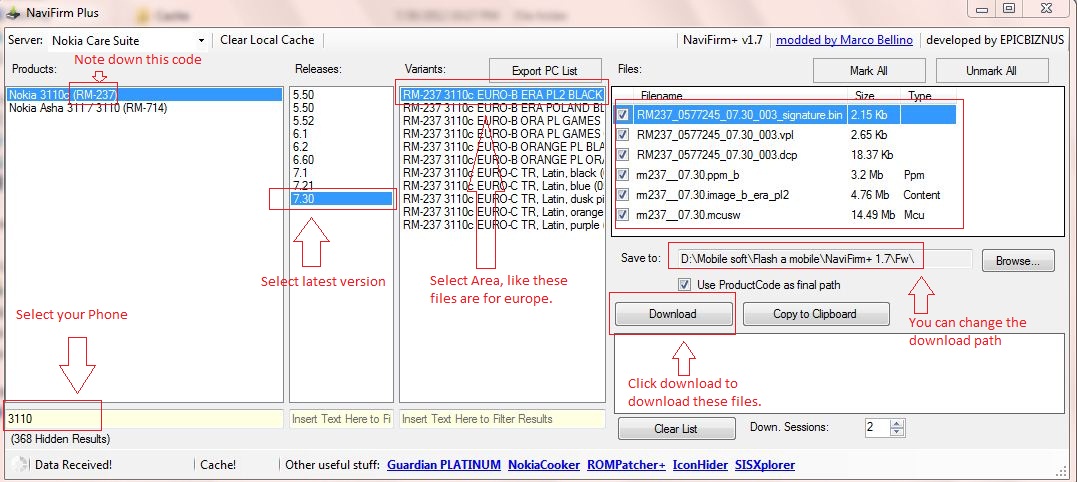This screenshot has height=482, width=1077.
Task: Toggle Use ProductCode as final path
Action: (x=684, y=284)
